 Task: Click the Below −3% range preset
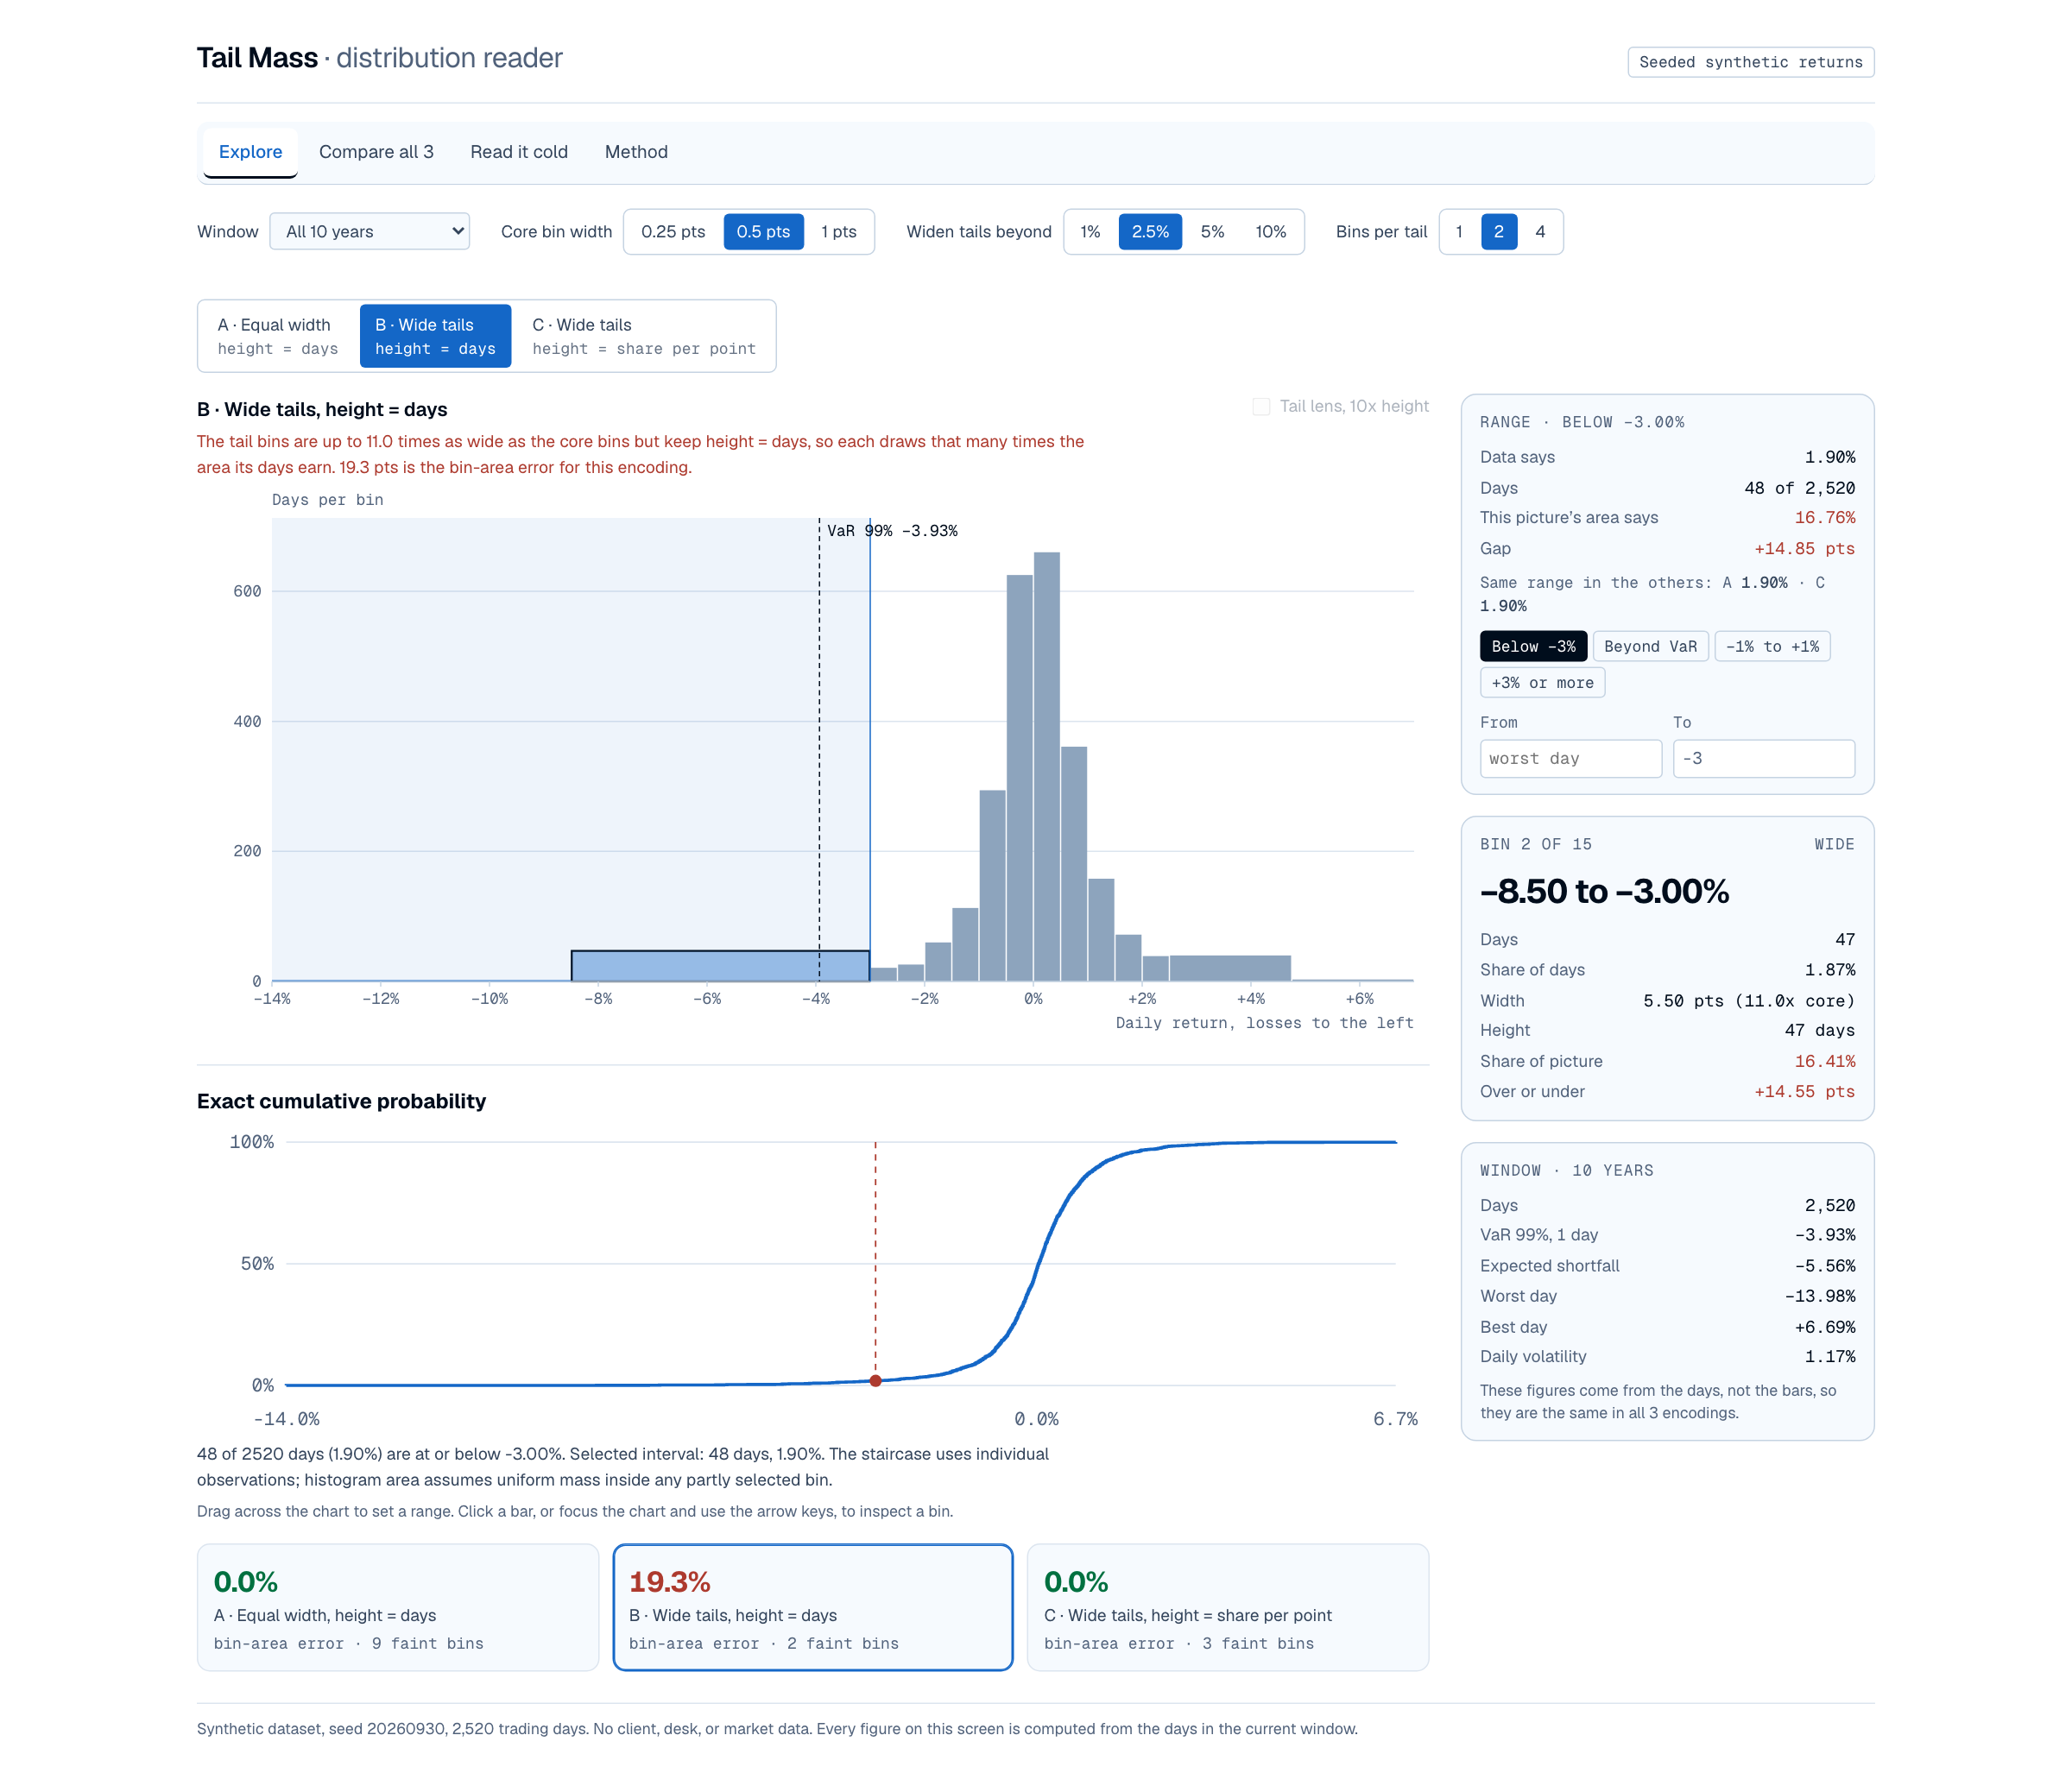coord(1533,646)
